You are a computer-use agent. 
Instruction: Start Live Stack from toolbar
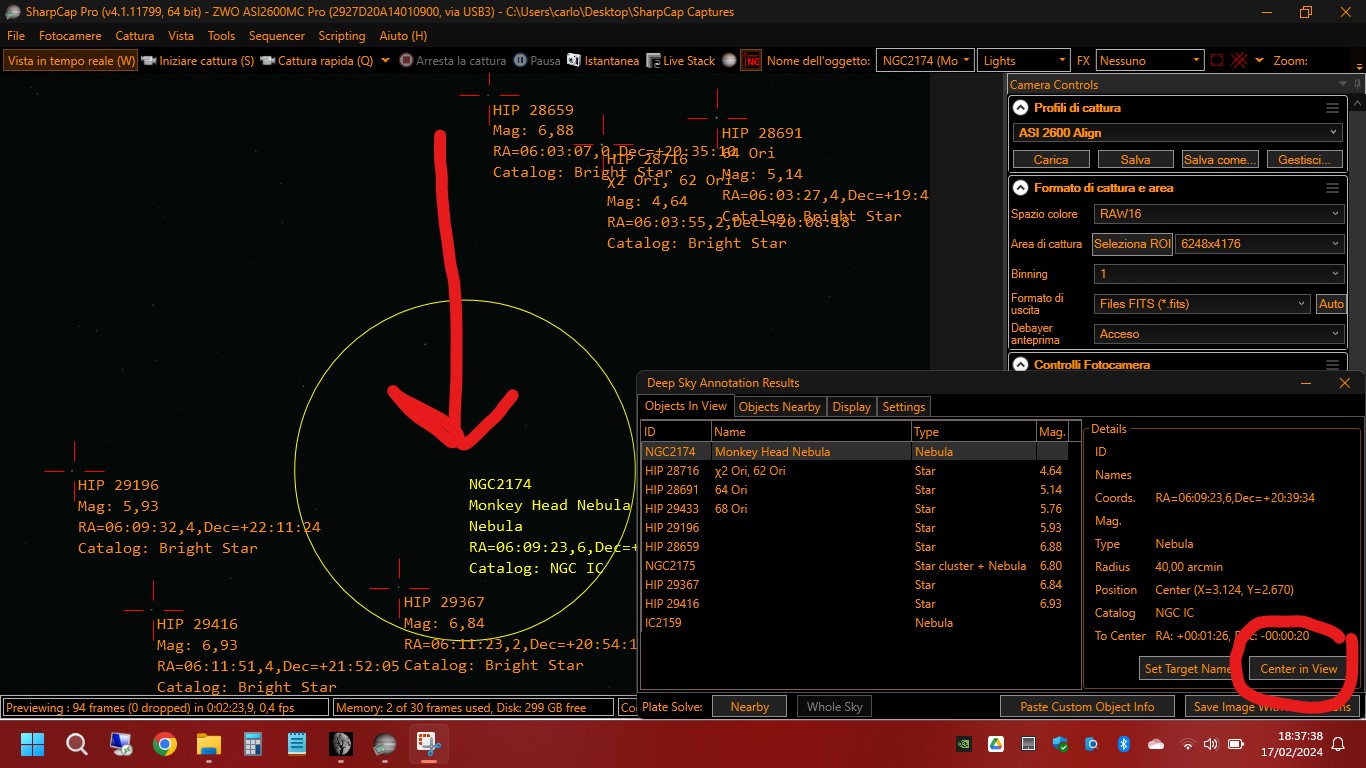tap(680, 61)
